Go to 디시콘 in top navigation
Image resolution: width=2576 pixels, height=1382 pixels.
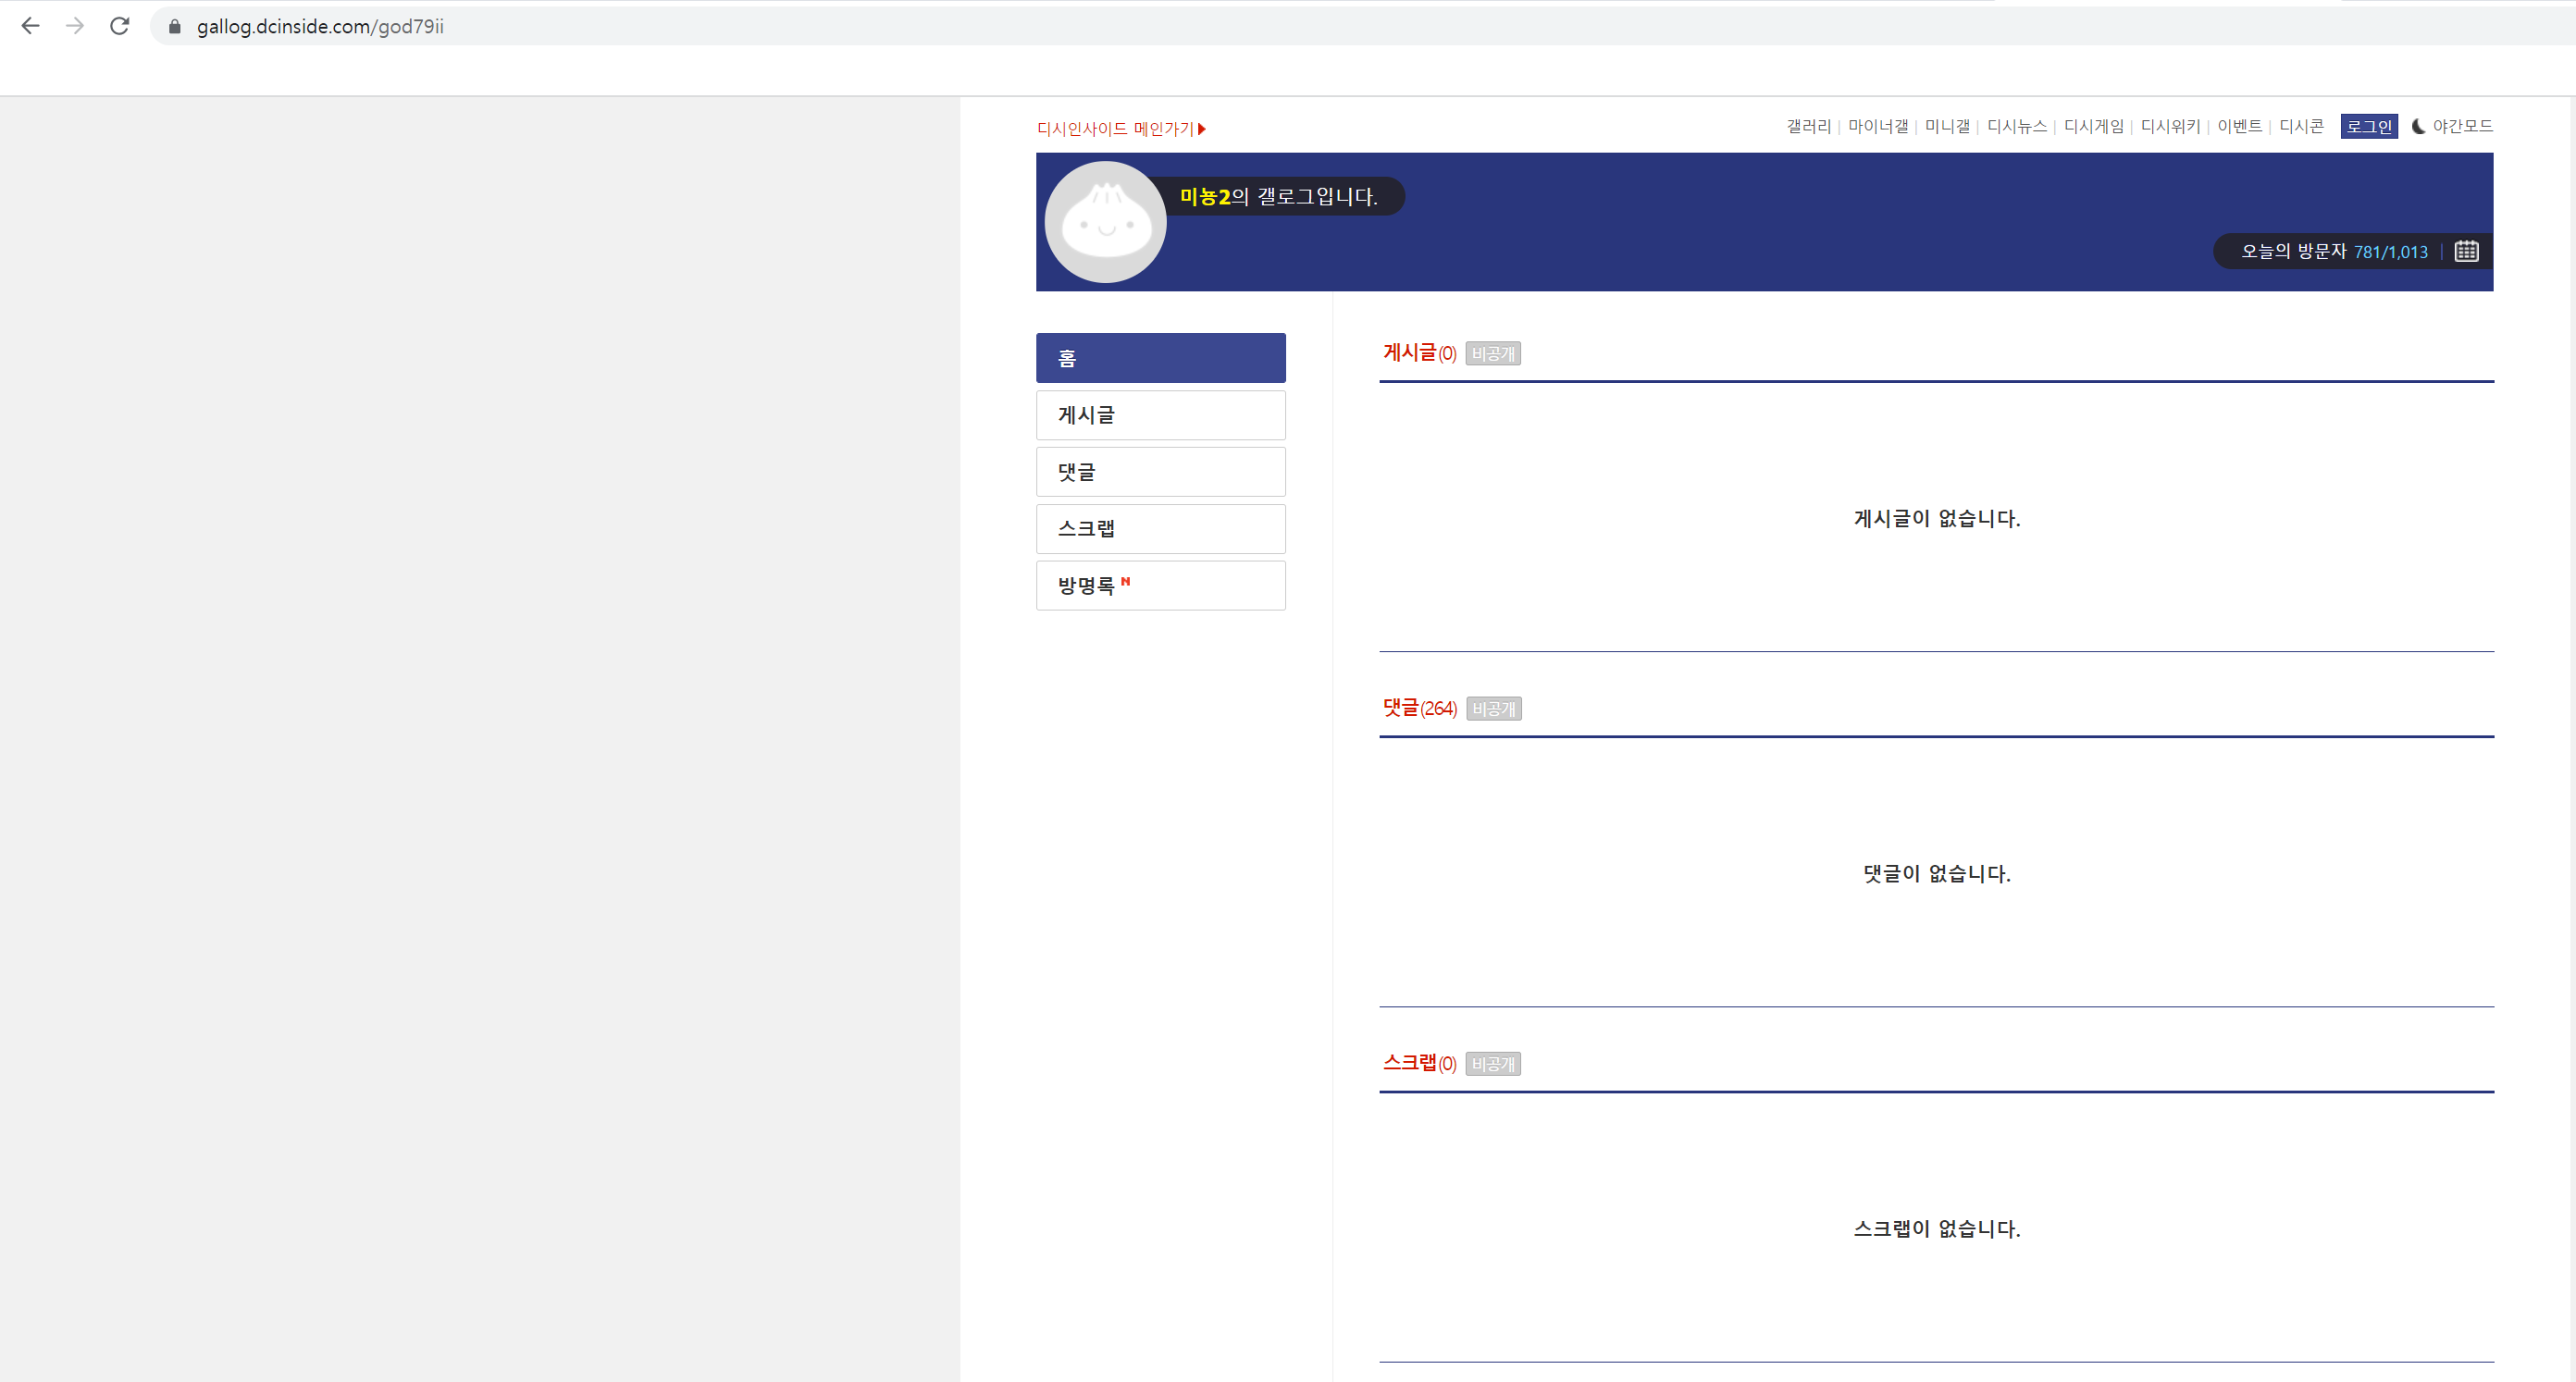2300,126
